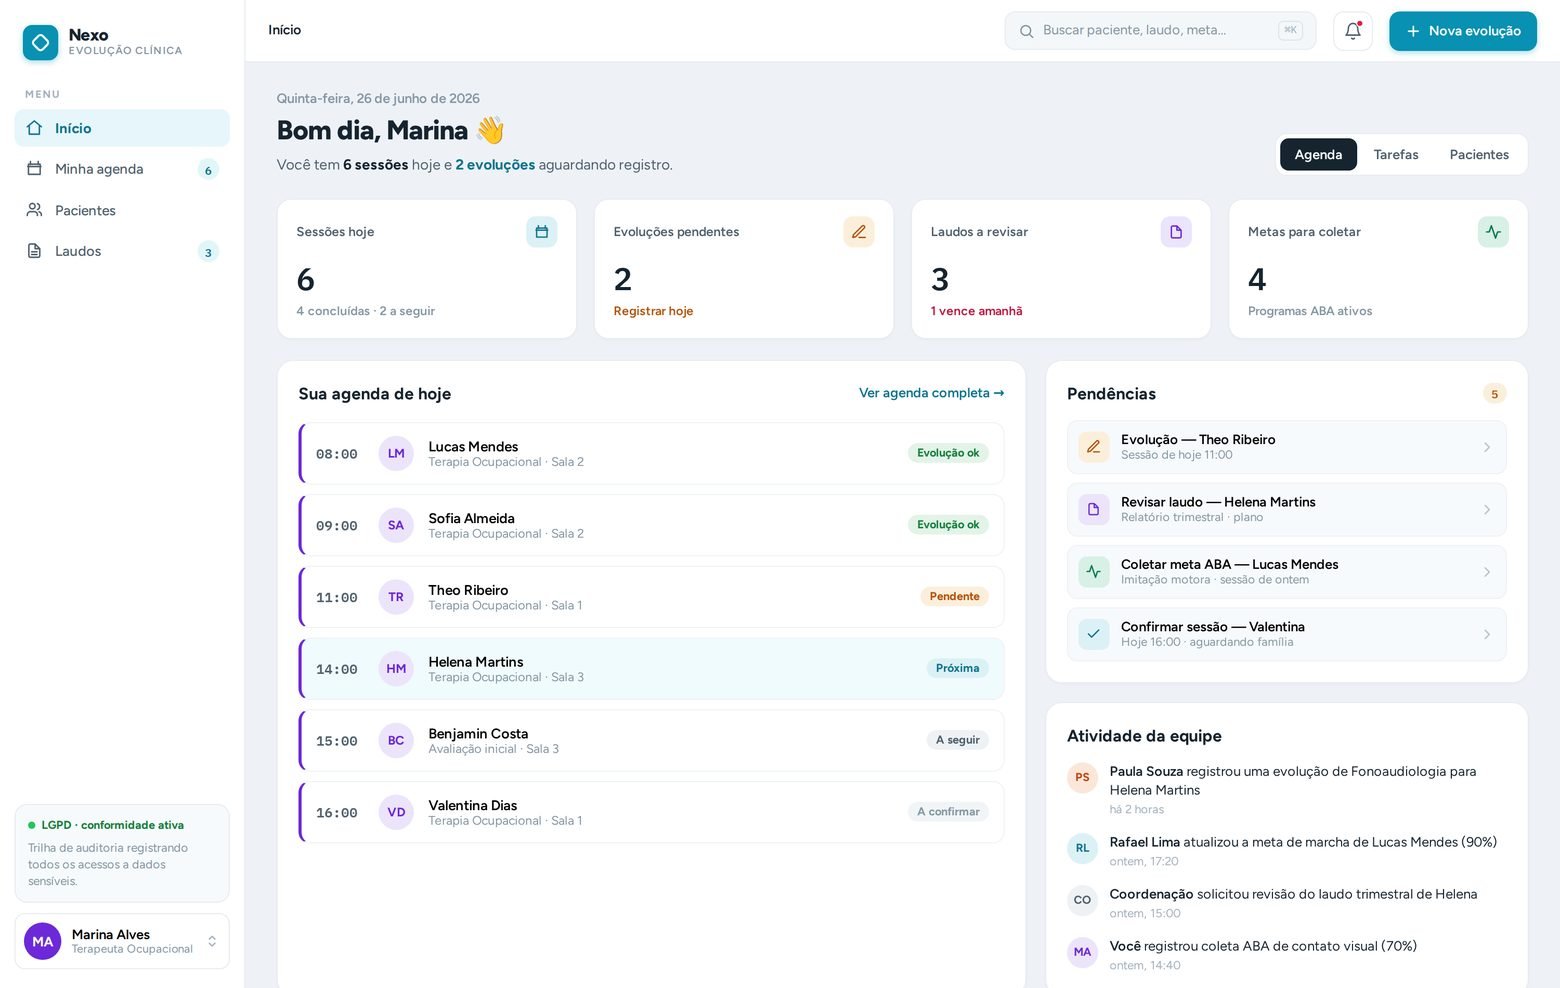Open chevron on Revisar laudo — Helena Martins item

tap(1487, 509)
